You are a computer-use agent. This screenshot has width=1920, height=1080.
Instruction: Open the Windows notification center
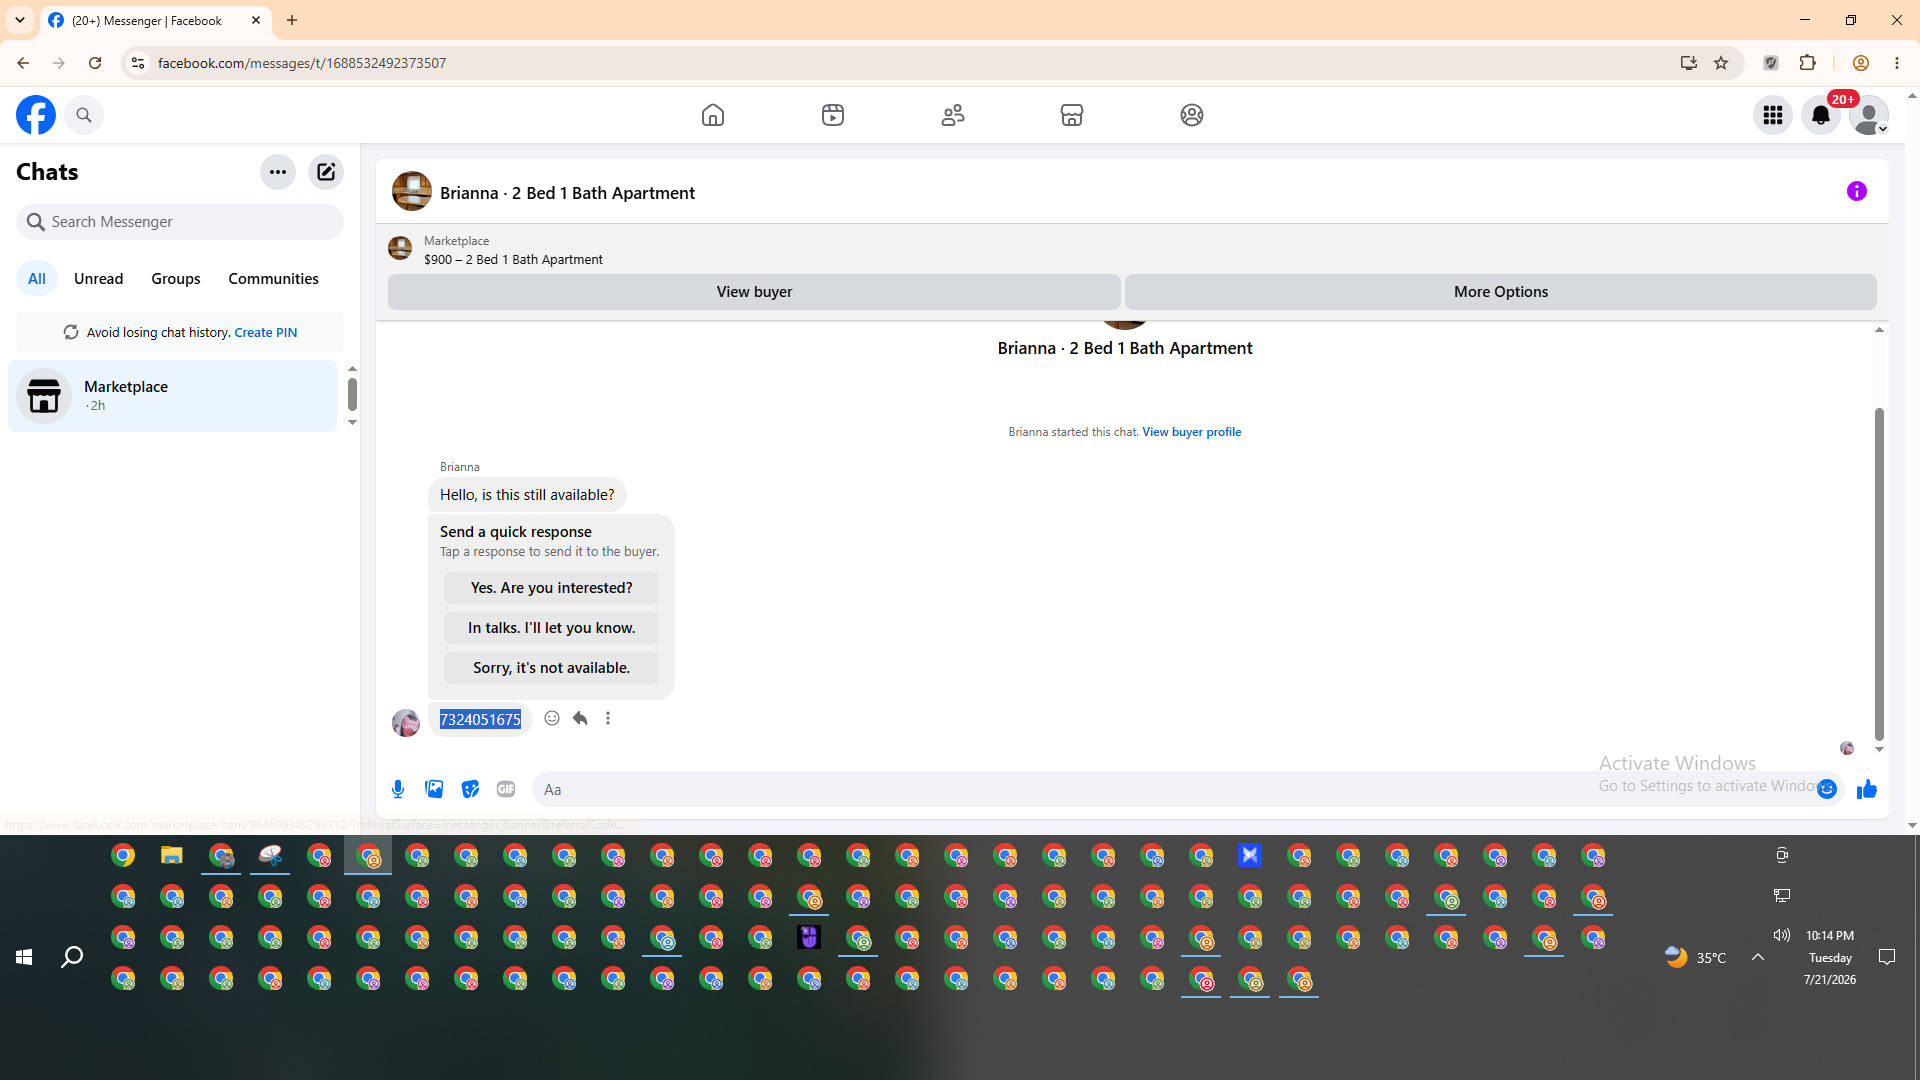coord(1887,957)
